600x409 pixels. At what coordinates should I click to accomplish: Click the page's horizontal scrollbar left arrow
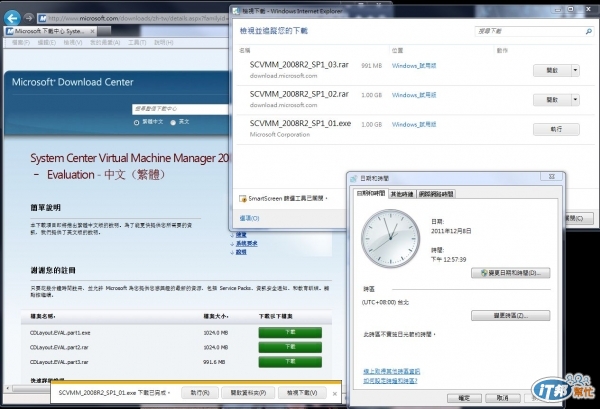click(8, 388)
